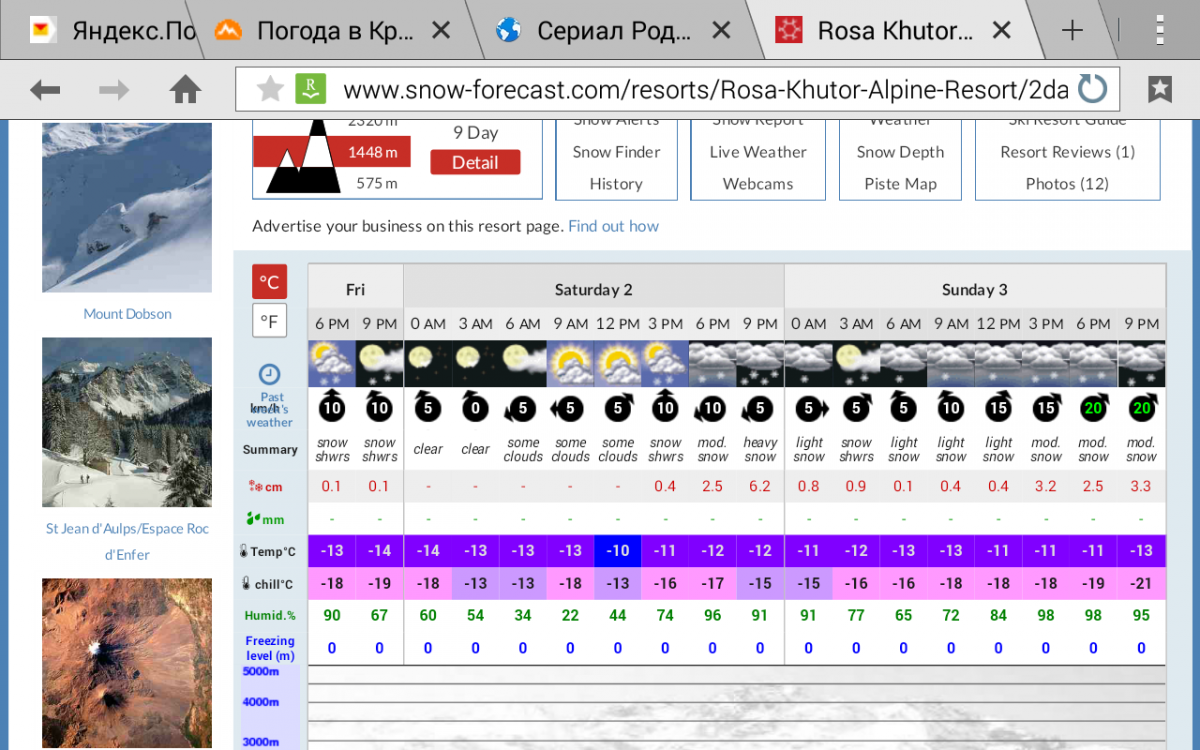Click the humidity value 44
The width and height of the screenshot is (1200, 750).
point(618,616)
